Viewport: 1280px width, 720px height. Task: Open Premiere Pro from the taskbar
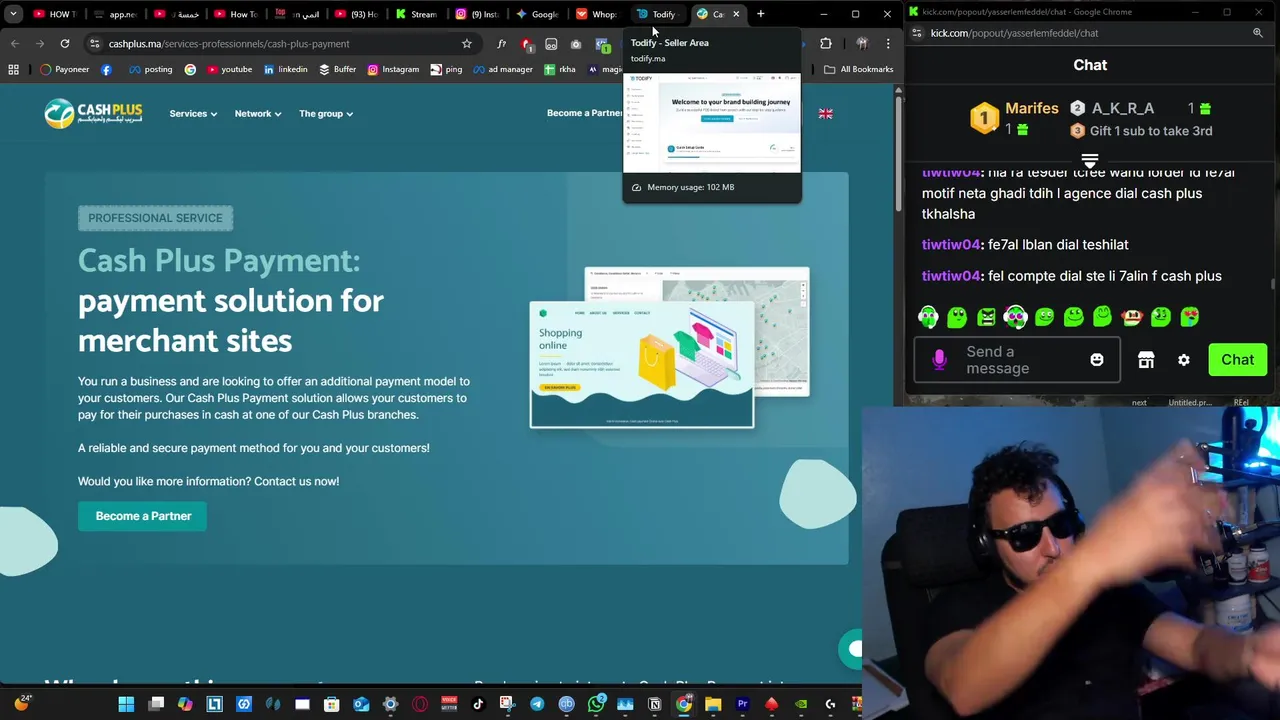[x=742, y=704]
